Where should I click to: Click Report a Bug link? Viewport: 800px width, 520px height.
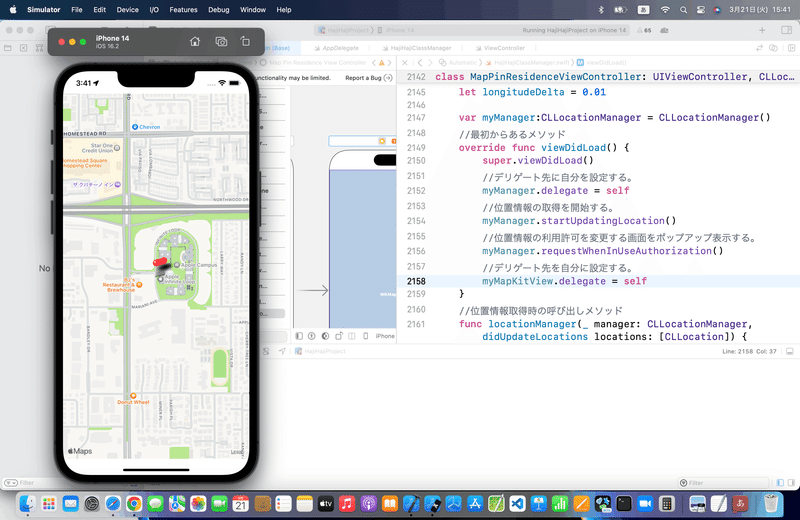click(368, 78)
